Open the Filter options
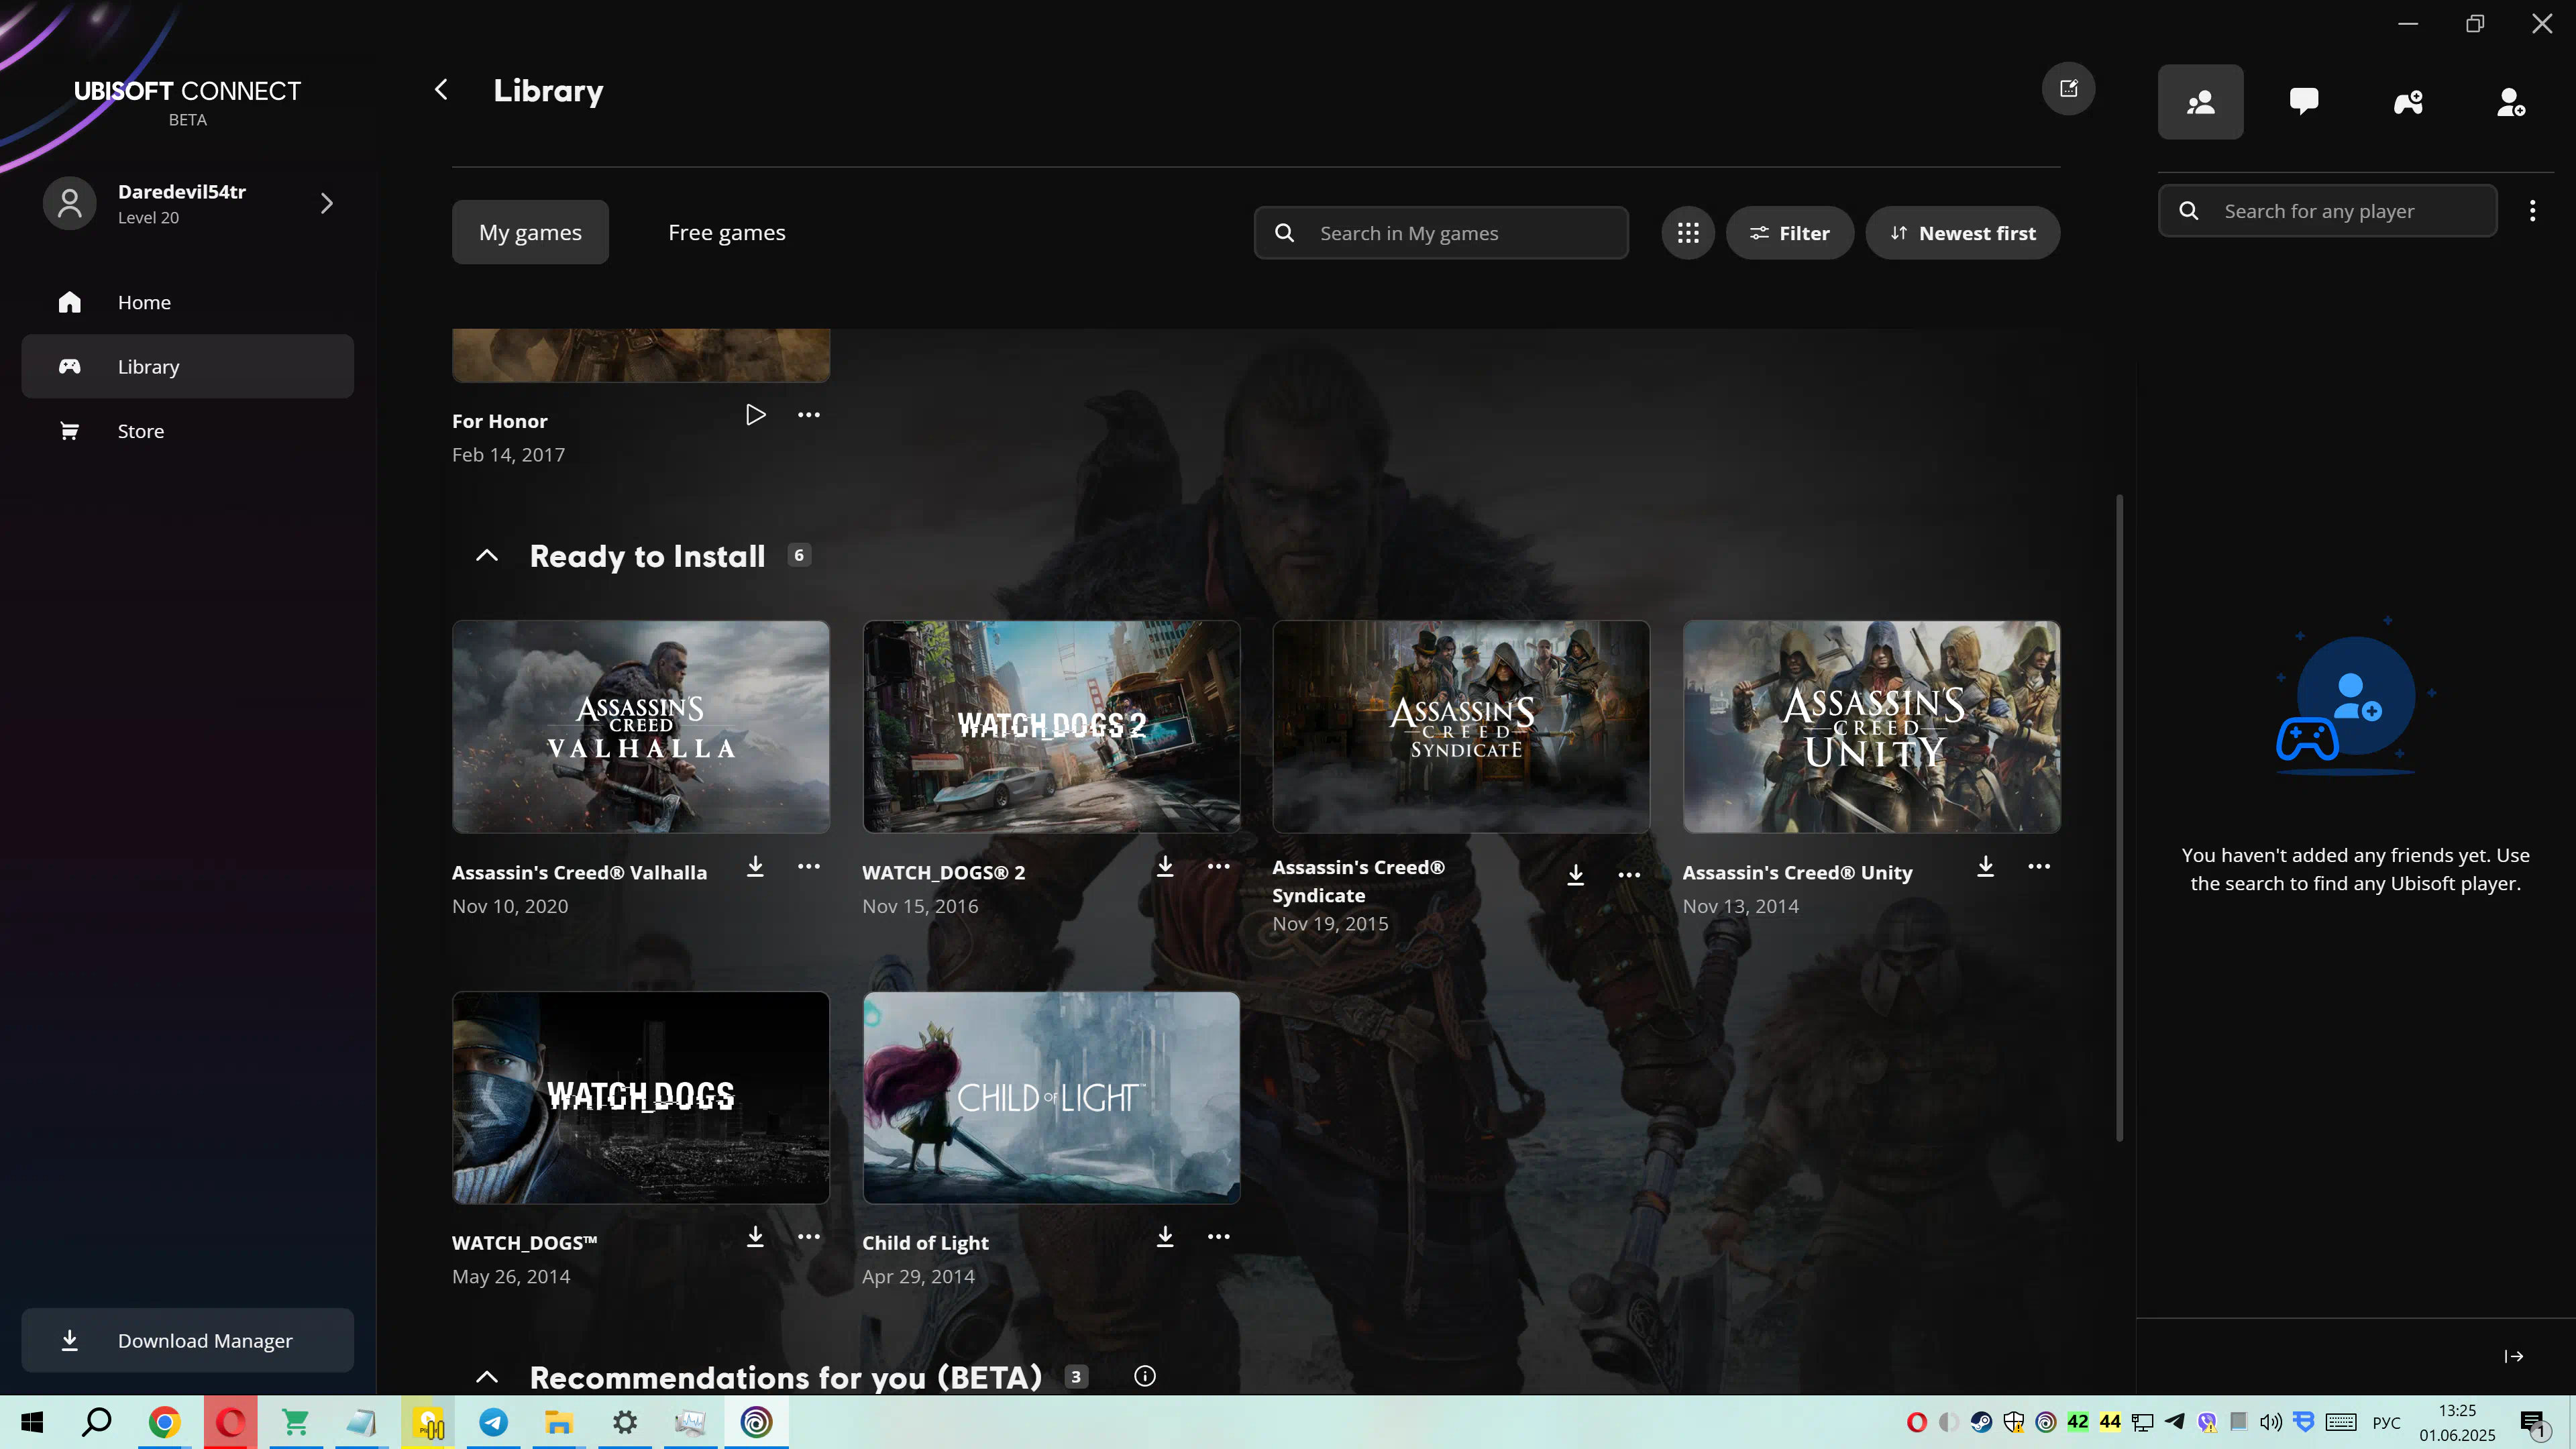 [1789, 233]
